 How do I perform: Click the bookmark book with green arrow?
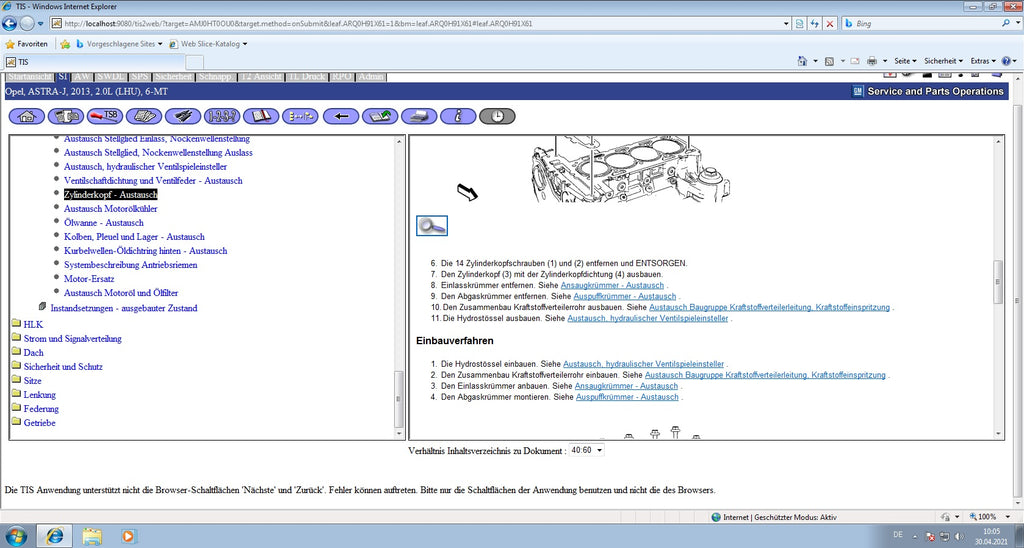[x=380, y=116]
